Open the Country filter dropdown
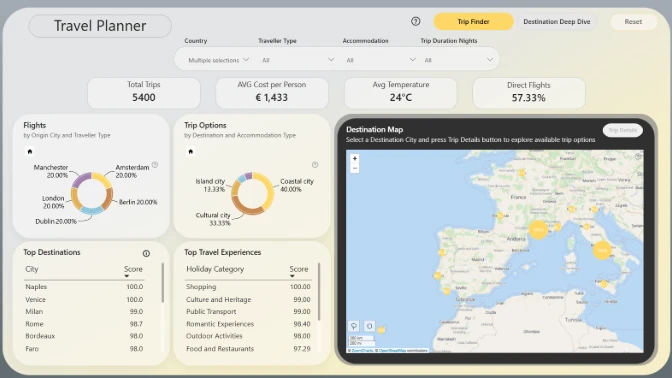Image resolution: width=672 pixels, height=378 pixels. 218,60
